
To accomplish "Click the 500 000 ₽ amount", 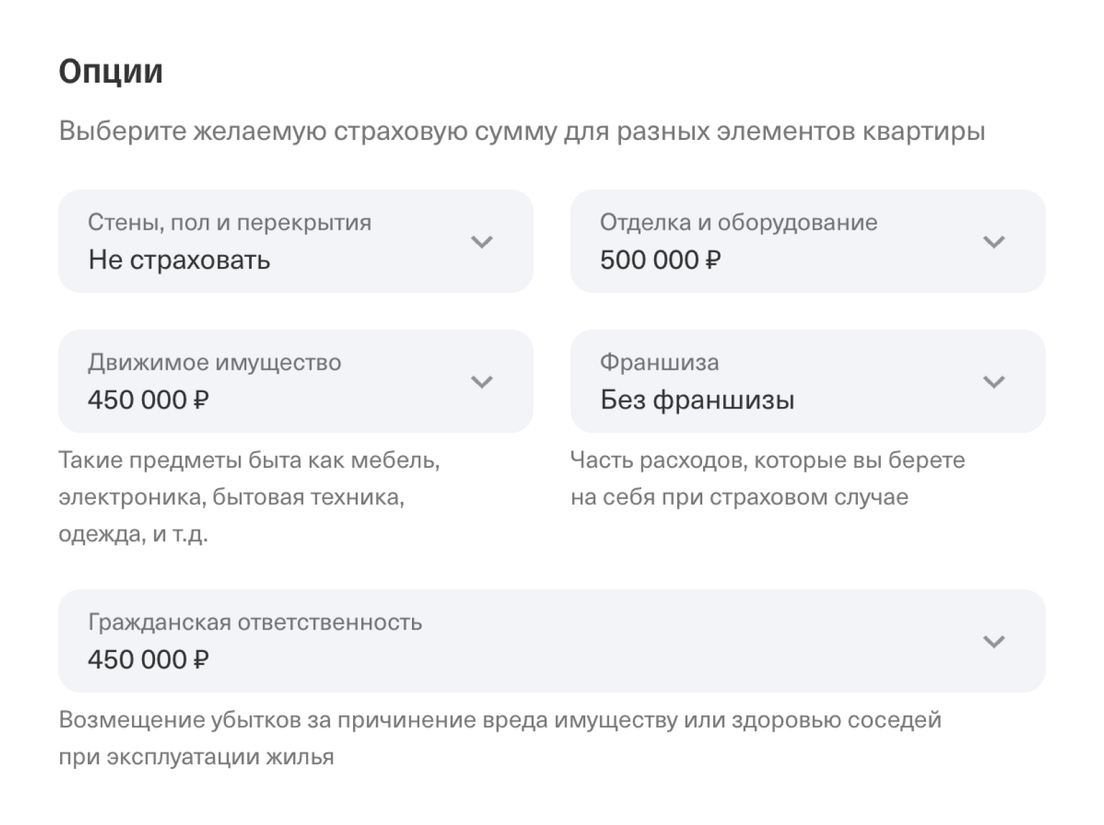I will 661,261.
